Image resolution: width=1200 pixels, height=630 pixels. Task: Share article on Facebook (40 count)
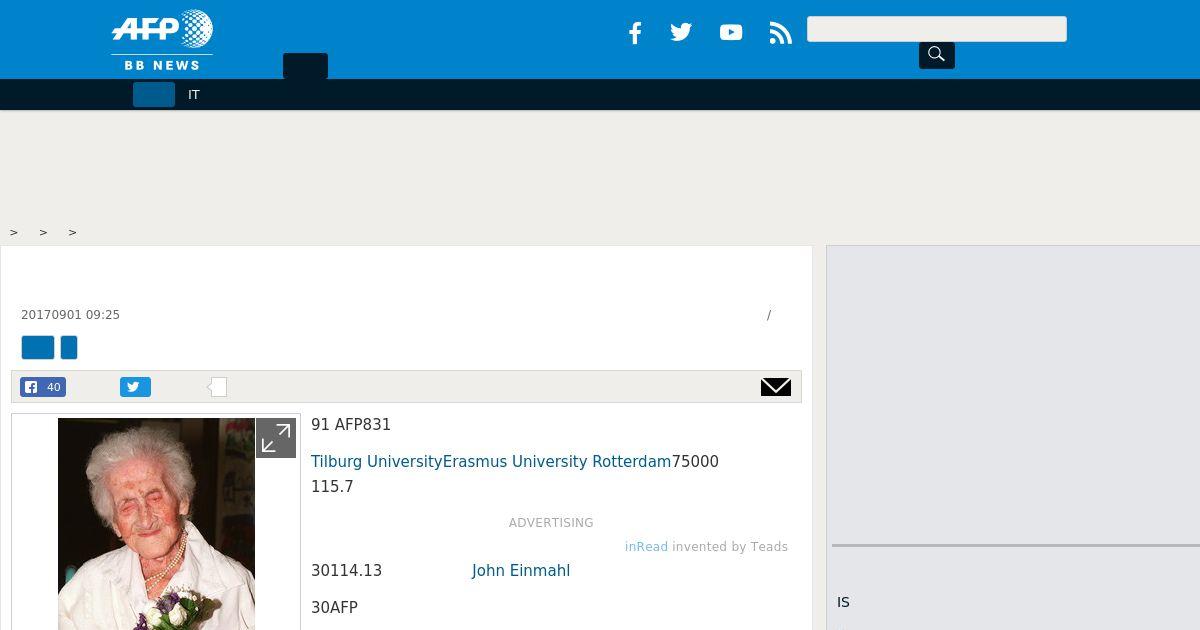[x=43, y=387]
